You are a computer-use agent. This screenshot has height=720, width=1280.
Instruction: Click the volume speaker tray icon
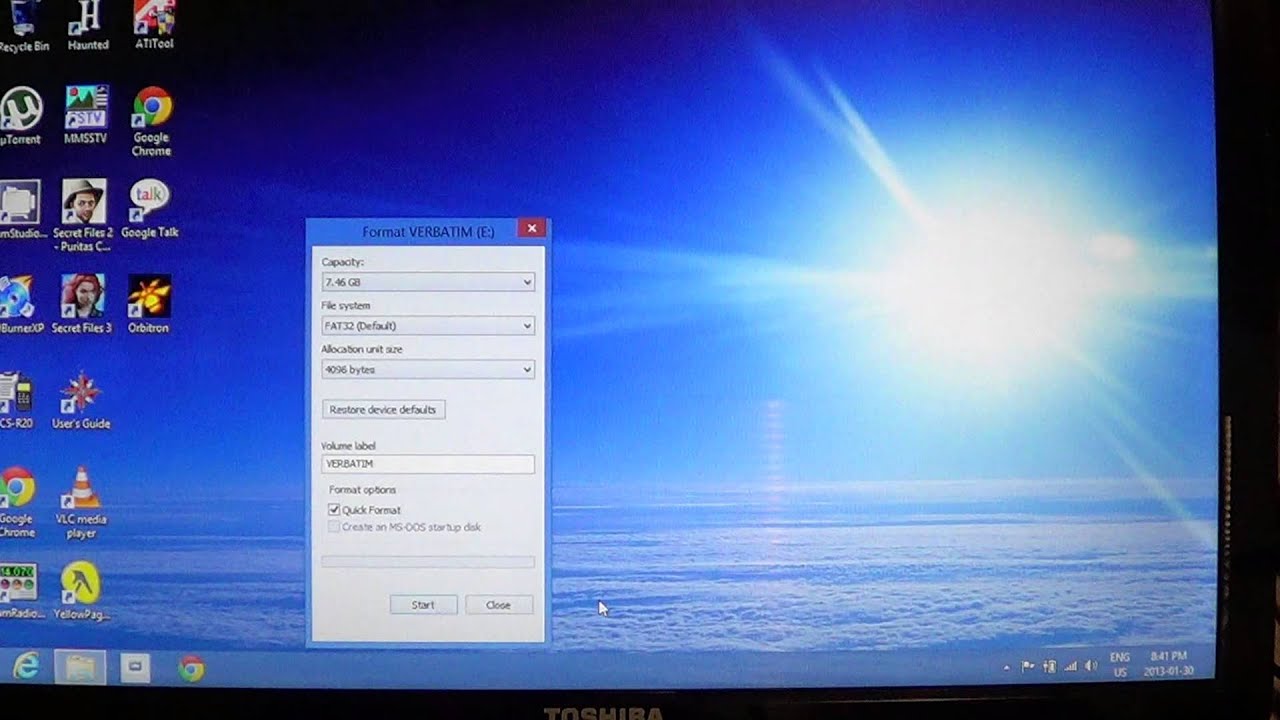tap(1091, 666)
